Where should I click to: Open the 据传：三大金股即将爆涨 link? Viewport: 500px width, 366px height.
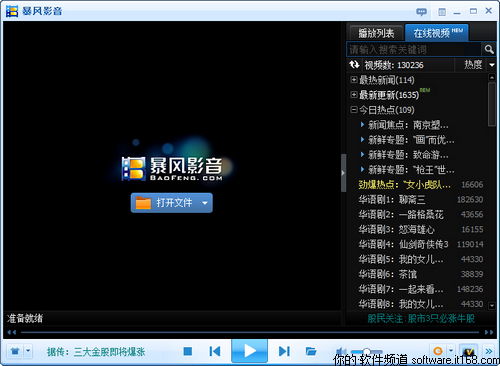click(96, 352)
